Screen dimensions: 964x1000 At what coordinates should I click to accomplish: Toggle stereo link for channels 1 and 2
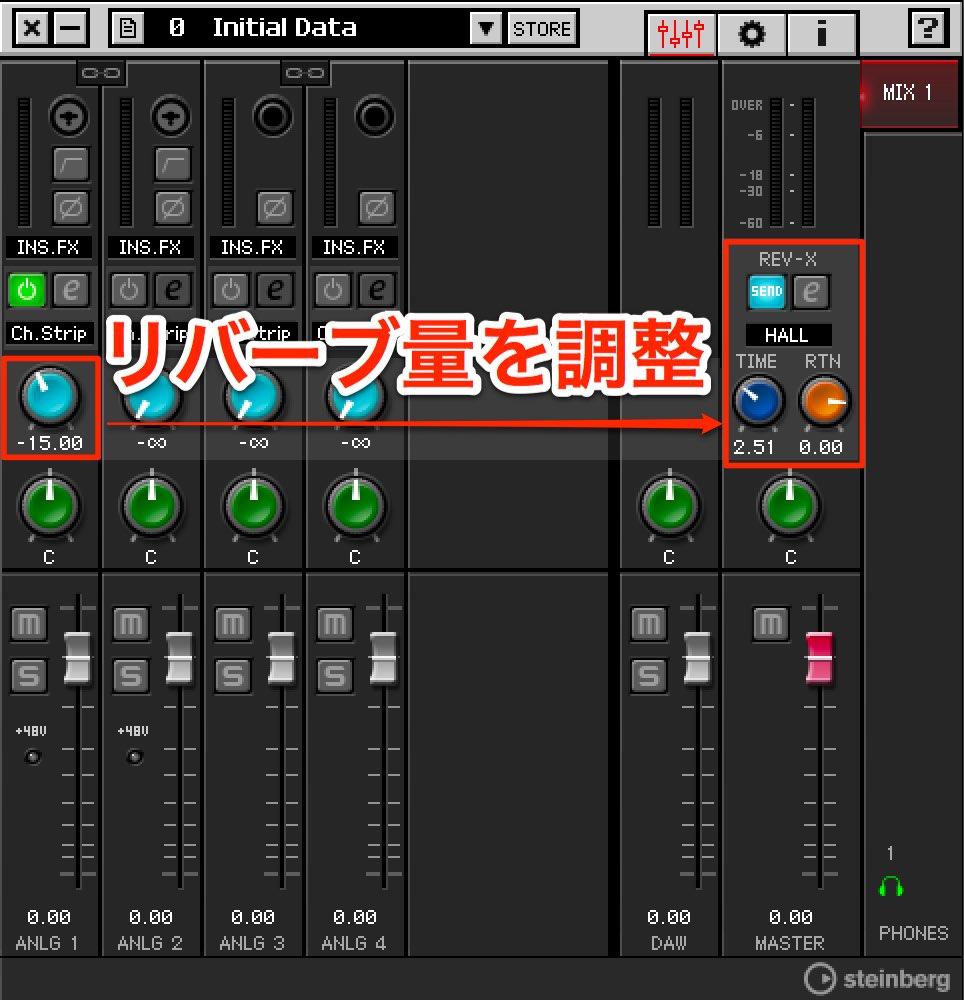101,73
